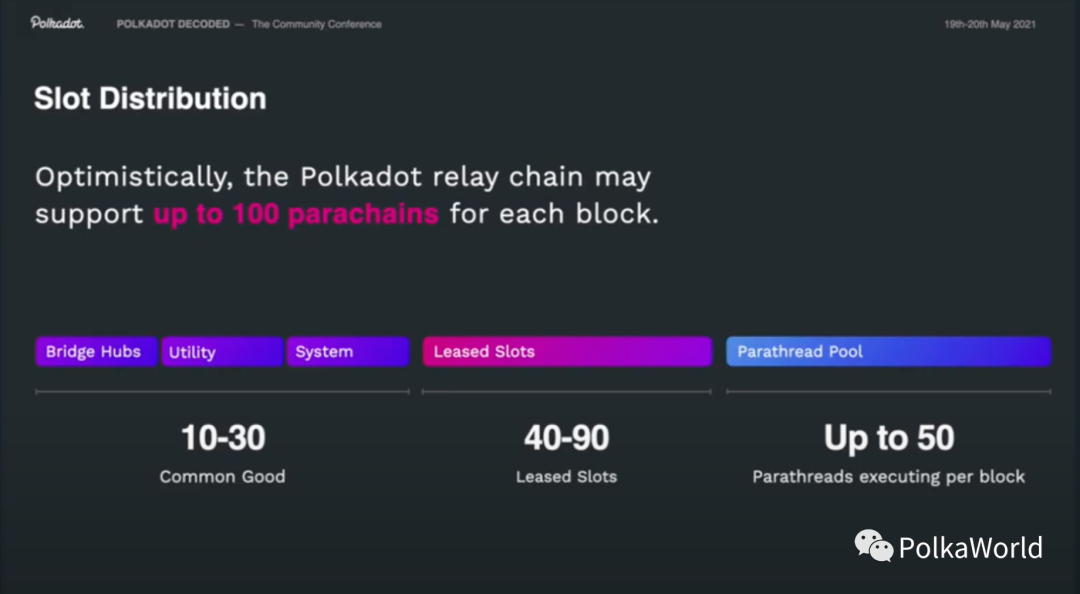Select the System purple label

(x=347, y=352)
